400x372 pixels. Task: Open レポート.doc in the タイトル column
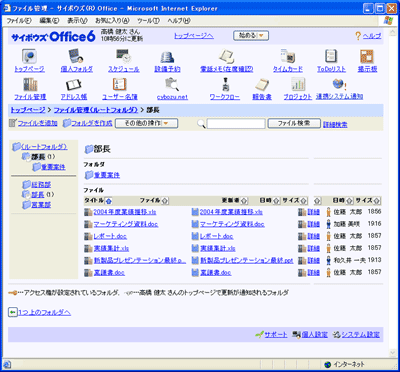[110, 236]
